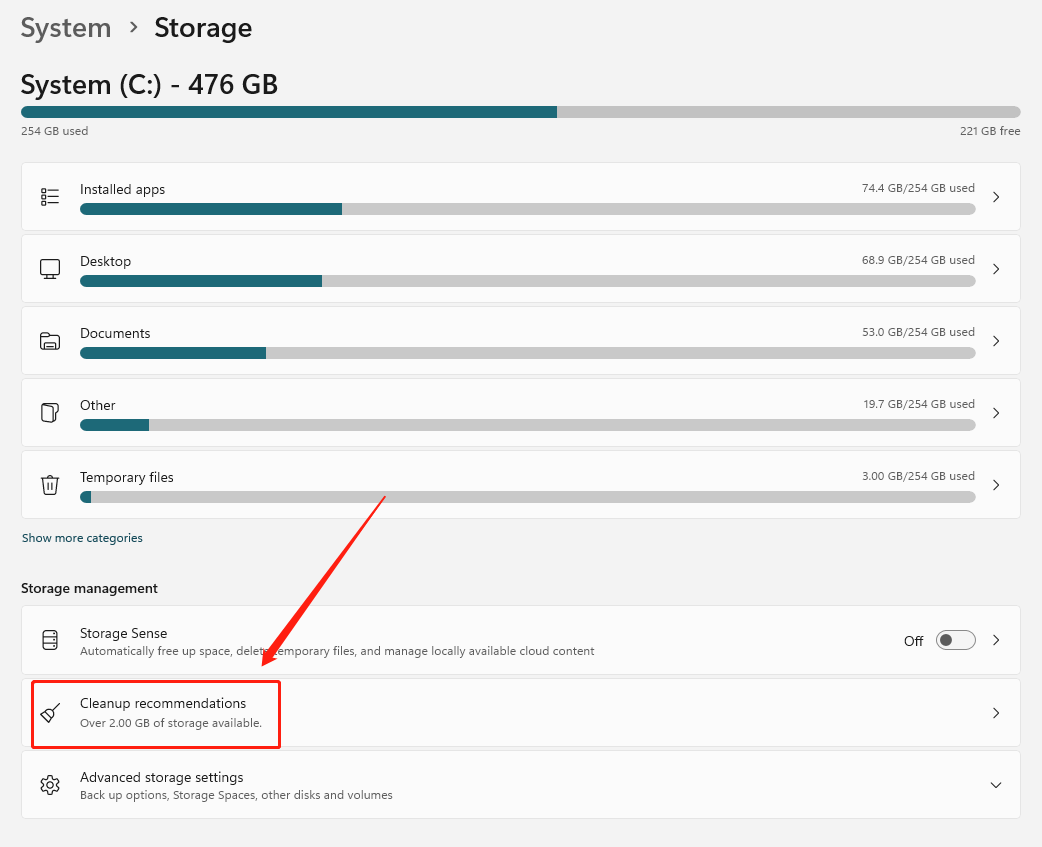Open the Temporary files category
The height and width of the screenshot is (847, 1042).
(x=127, y=477)
